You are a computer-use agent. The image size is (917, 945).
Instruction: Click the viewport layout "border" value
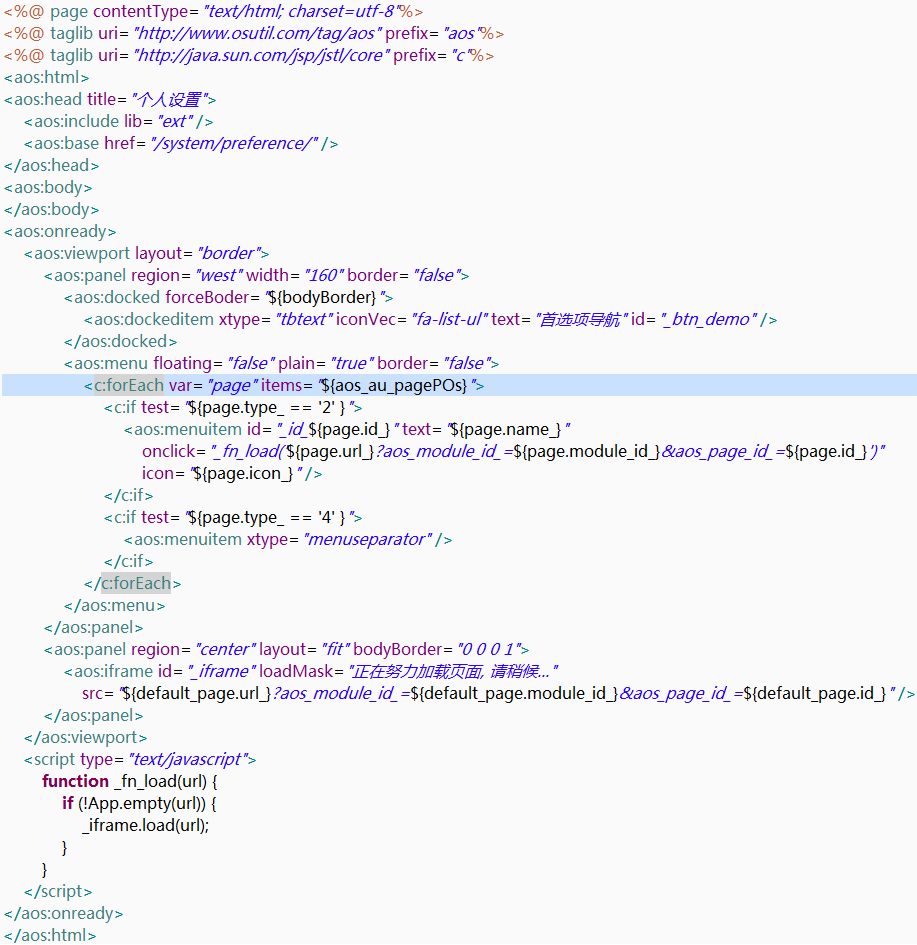(x=230, y=254)
